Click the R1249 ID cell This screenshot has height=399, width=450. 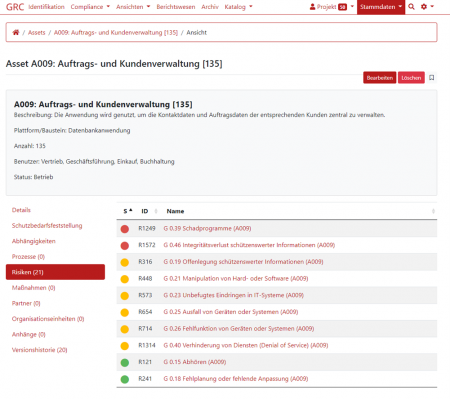(147, 228)
